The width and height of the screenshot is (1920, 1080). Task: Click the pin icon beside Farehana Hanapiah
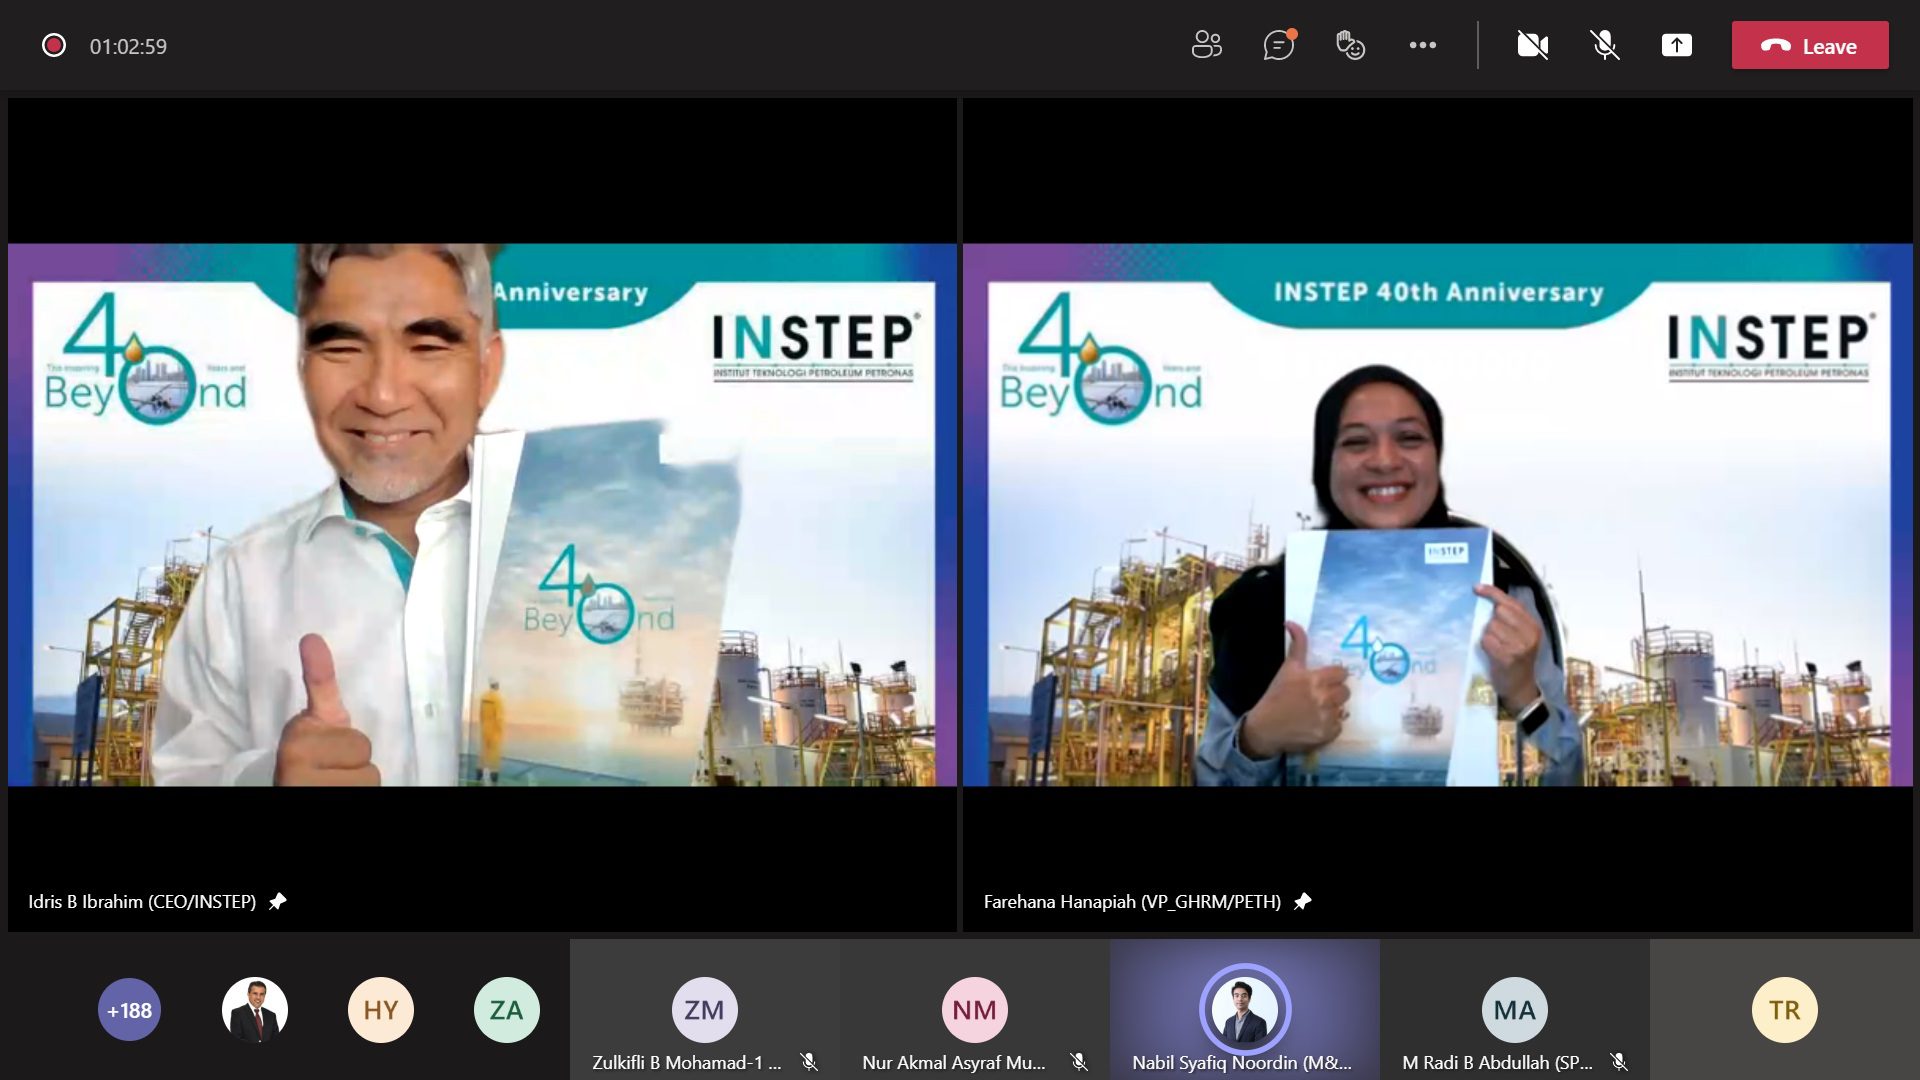(x=1302, y=901)
